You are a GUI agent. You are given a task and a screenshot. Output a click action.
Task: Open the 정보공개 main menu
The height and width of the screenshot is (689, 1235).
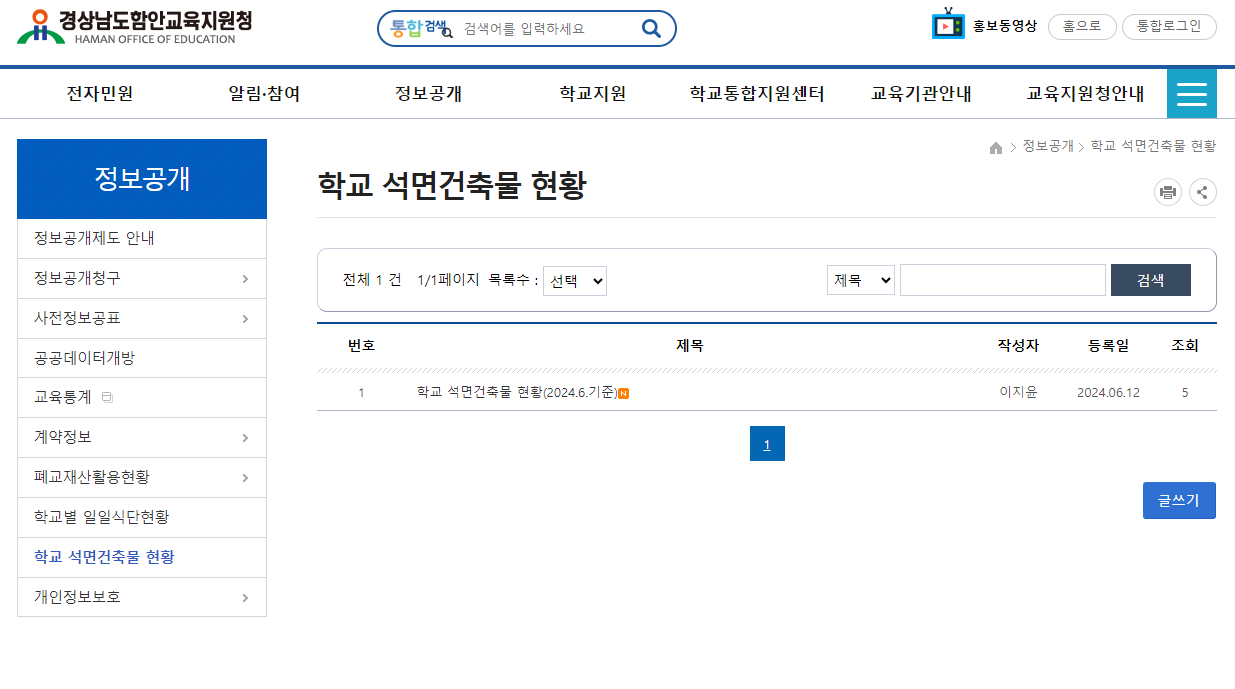[428, 94]
